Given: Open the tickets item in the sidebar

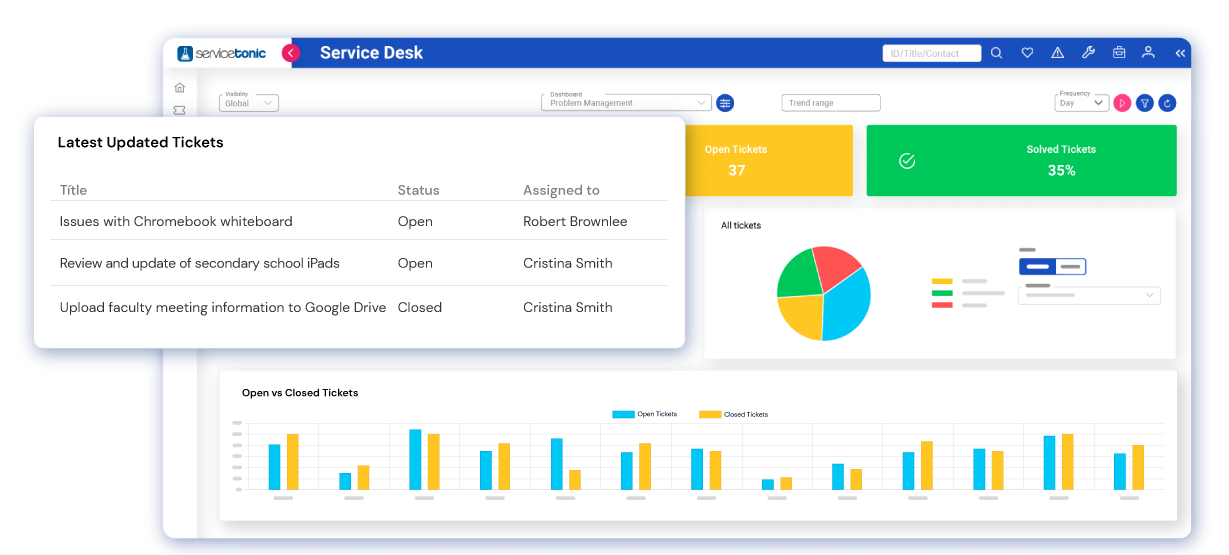Looking at the screenshot, I should tap(180, 110).
